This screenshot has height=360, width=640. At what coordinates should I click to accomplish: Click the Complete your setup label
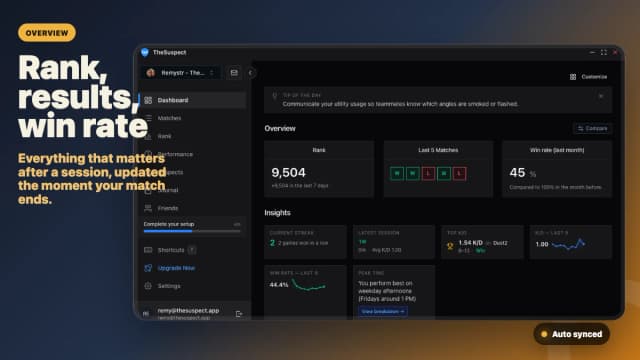click(169, 224)
